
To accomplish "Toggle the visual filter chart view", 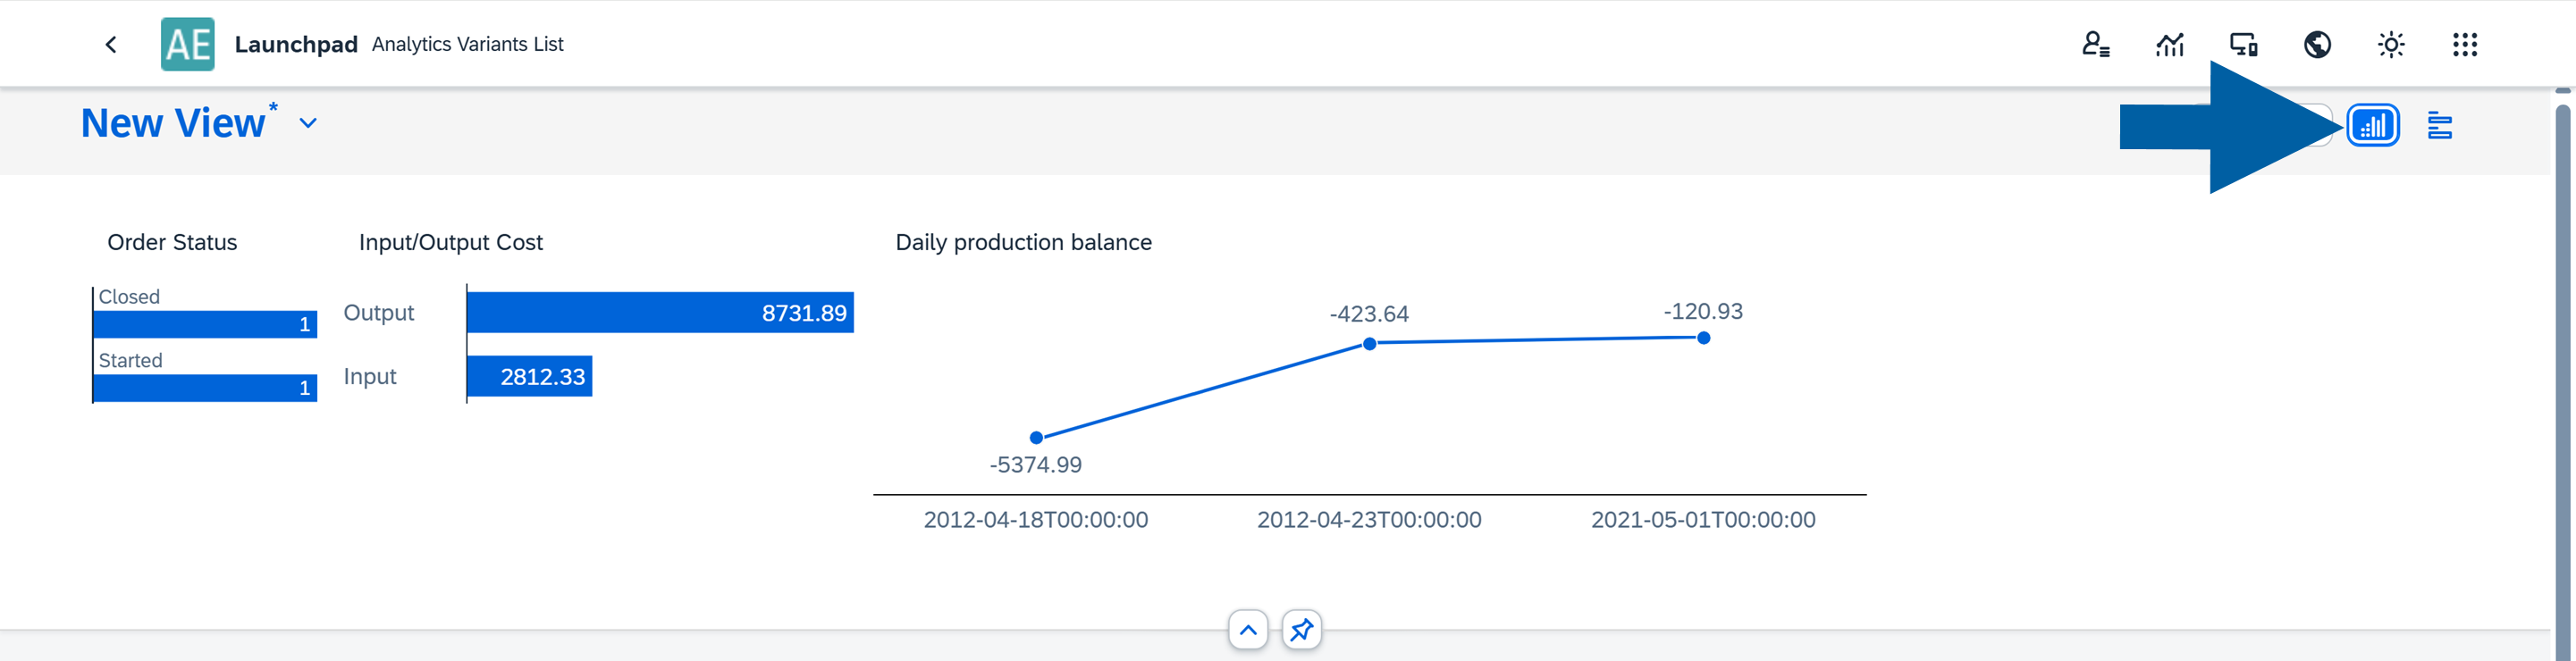I will point(2373,126).
